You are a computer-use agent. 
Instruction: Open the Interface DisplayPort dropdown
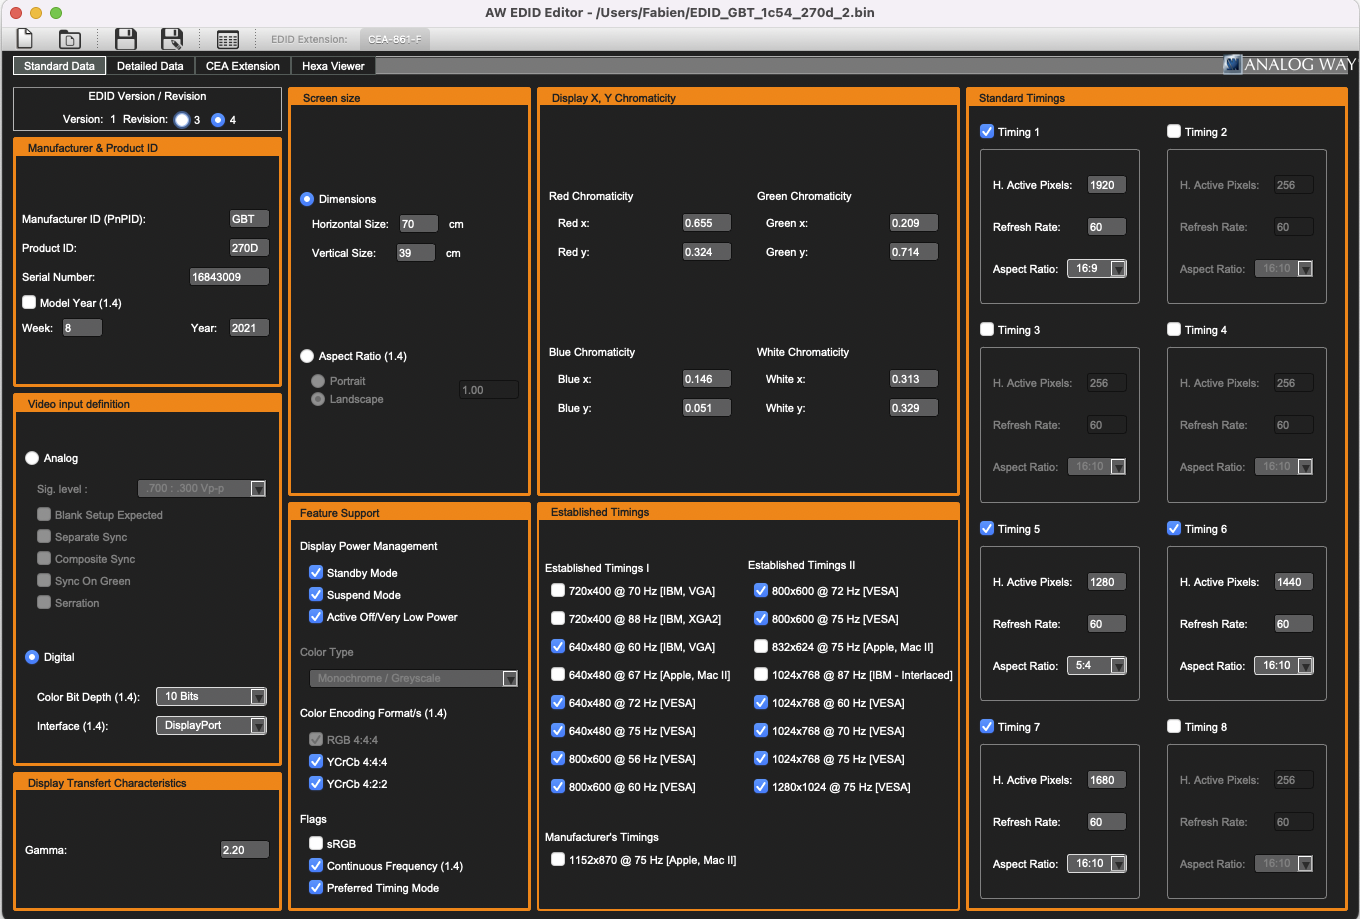point(211,725)
